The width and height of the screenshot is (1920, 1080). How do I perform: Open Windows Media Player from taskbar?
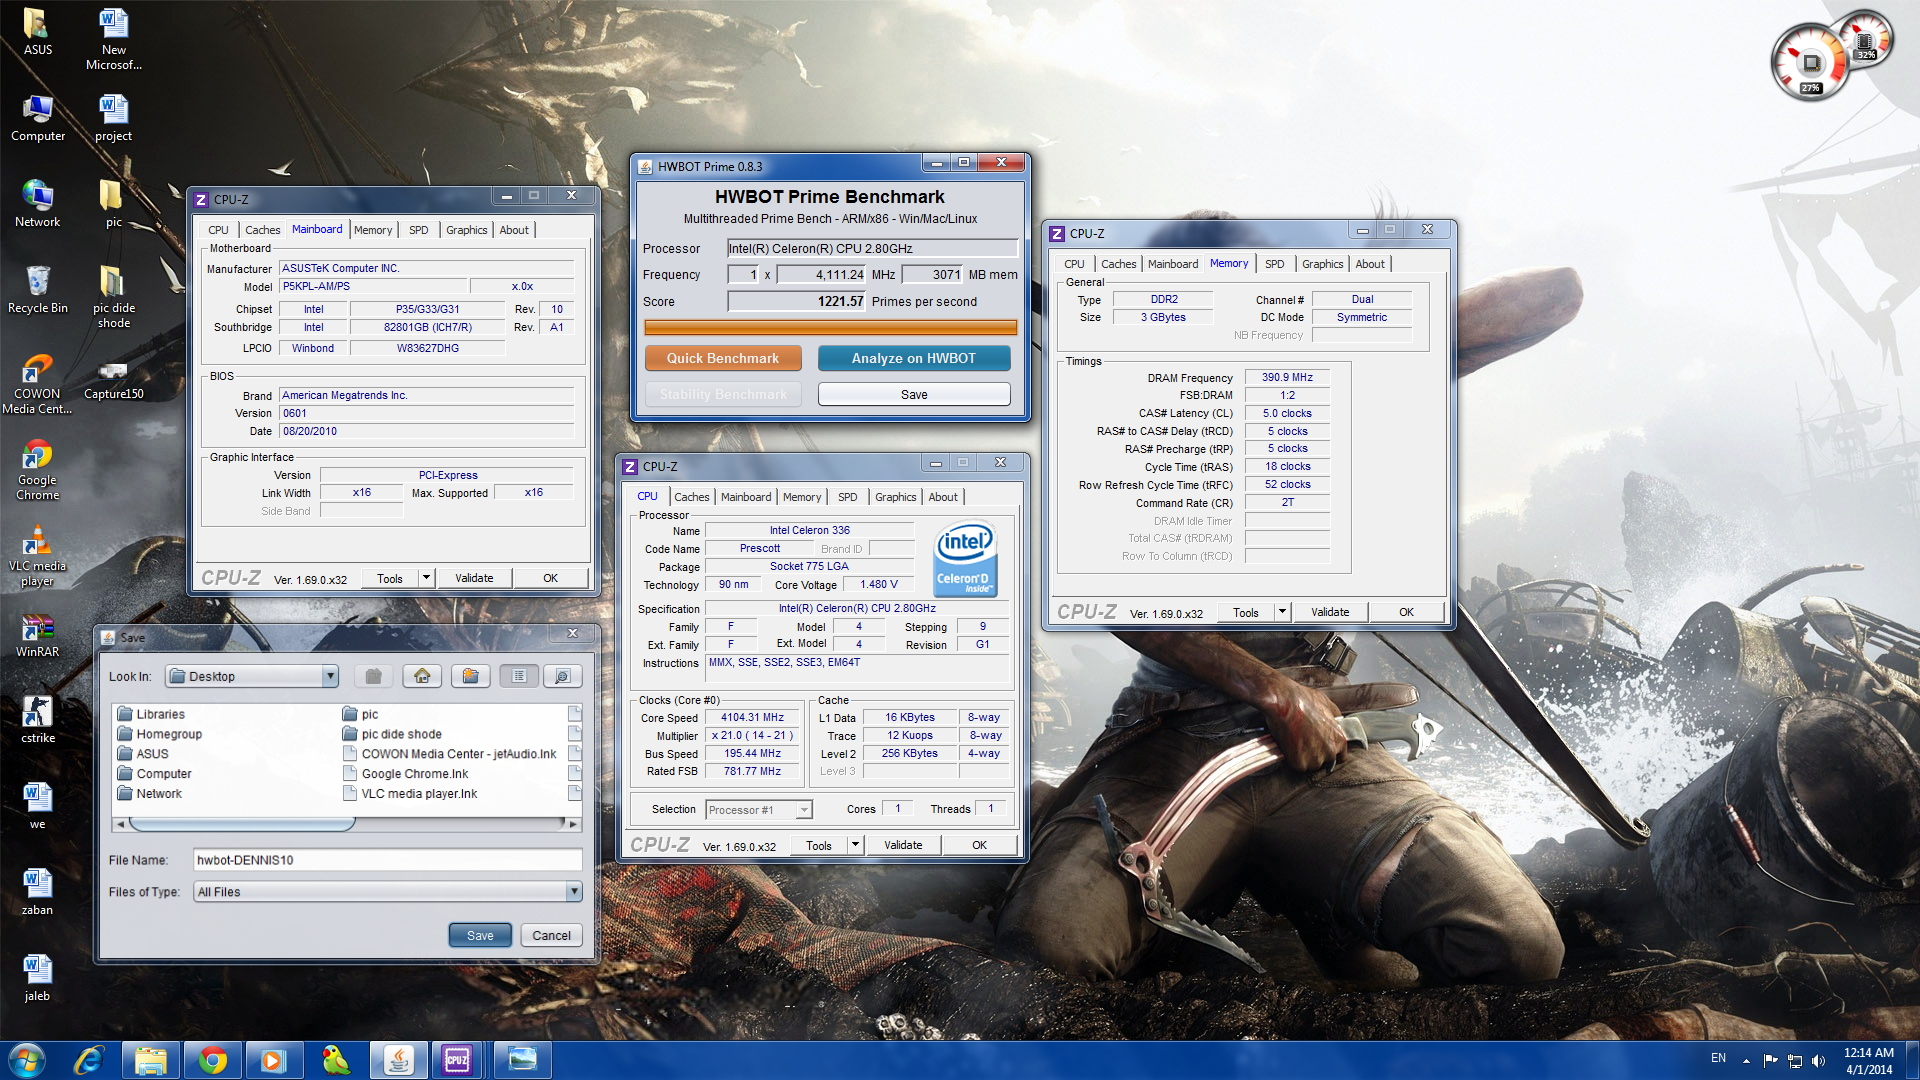tap(273, 1059)
